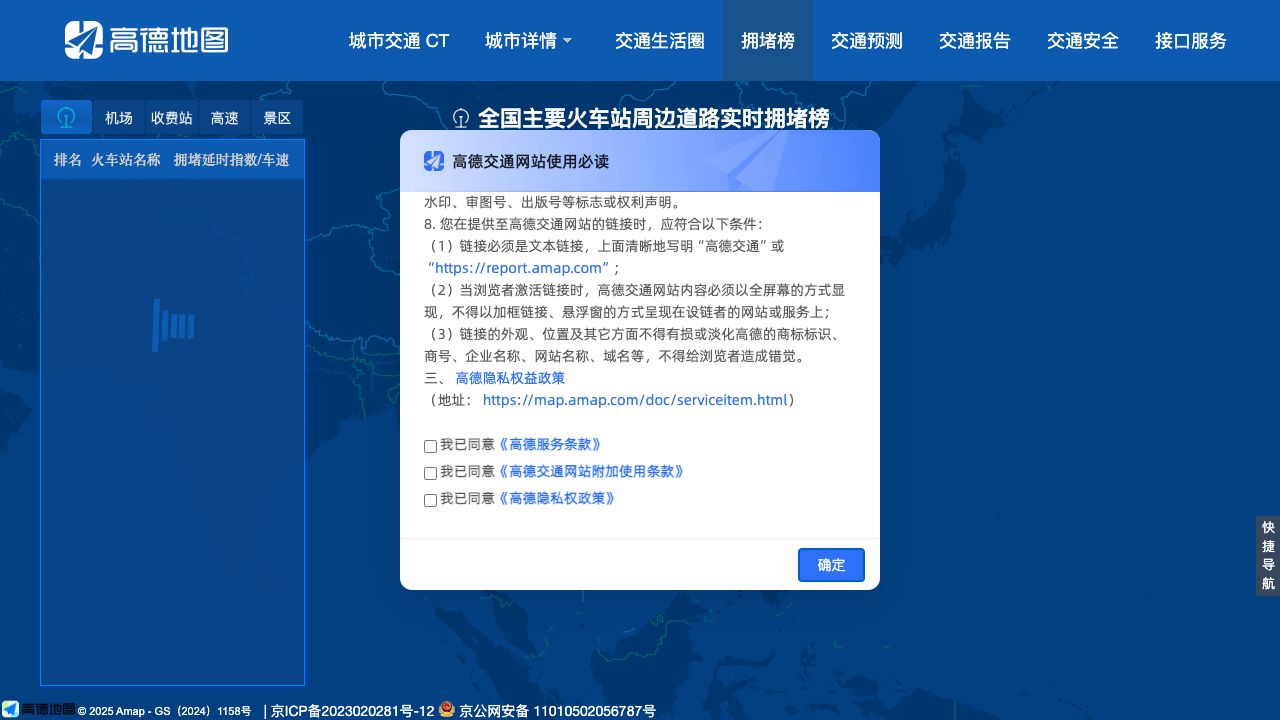The width and height of the screenshot is (1280, 720).
Task: Click train icon beside the ranking title
Action: (x=461, y=118)
